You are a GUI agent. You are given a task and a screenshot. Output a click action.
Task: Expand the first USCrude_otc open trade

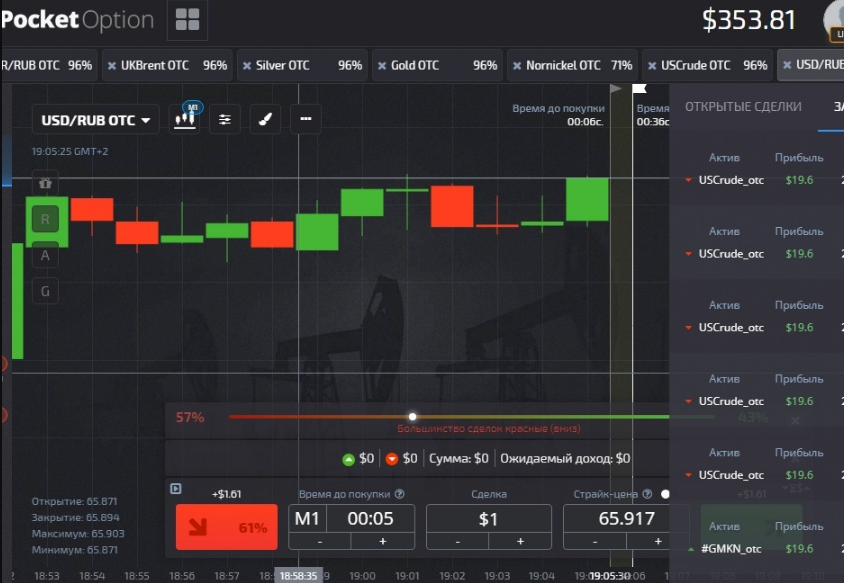point(754,180)
